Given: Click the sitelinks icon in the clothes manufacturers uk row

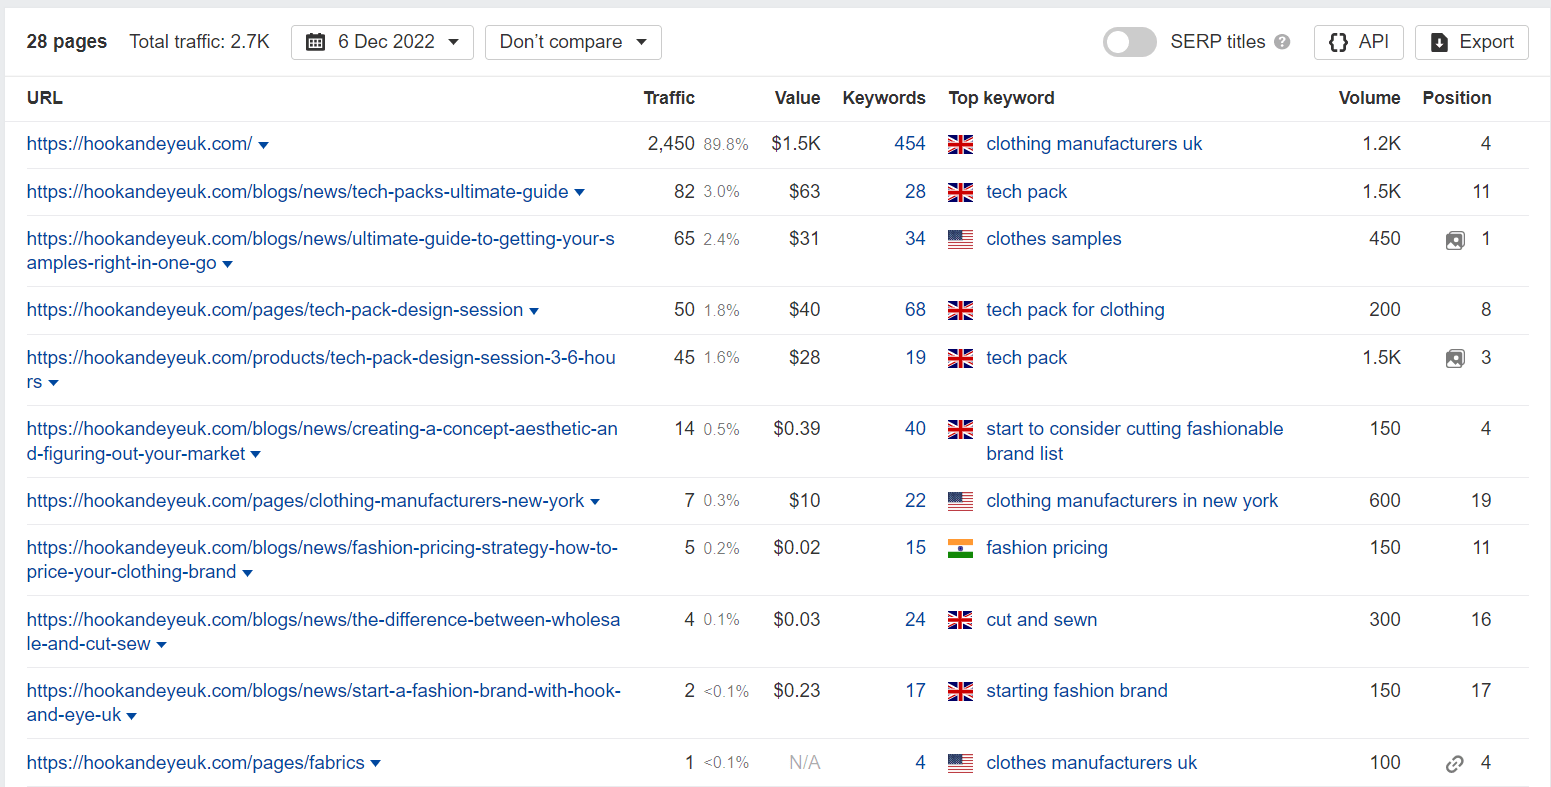Looking at the screenshot, I should click(1455, 764).
